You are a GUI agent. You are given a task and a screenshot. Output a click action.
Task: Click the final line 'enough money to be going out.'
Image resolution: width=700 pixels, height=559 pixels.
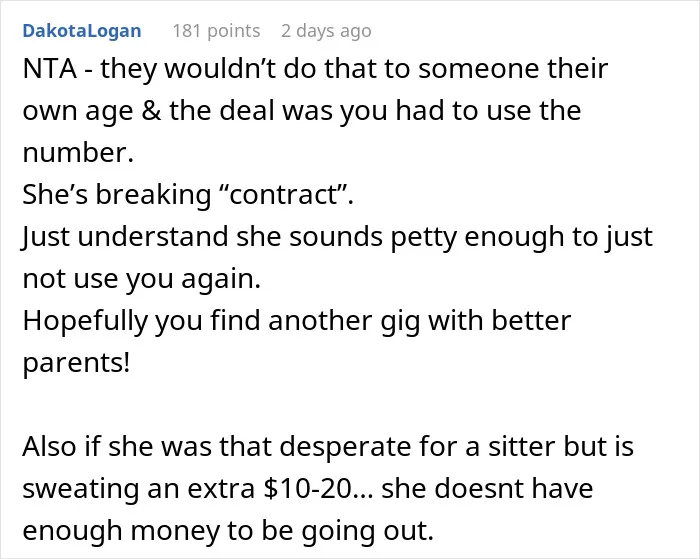228,530
